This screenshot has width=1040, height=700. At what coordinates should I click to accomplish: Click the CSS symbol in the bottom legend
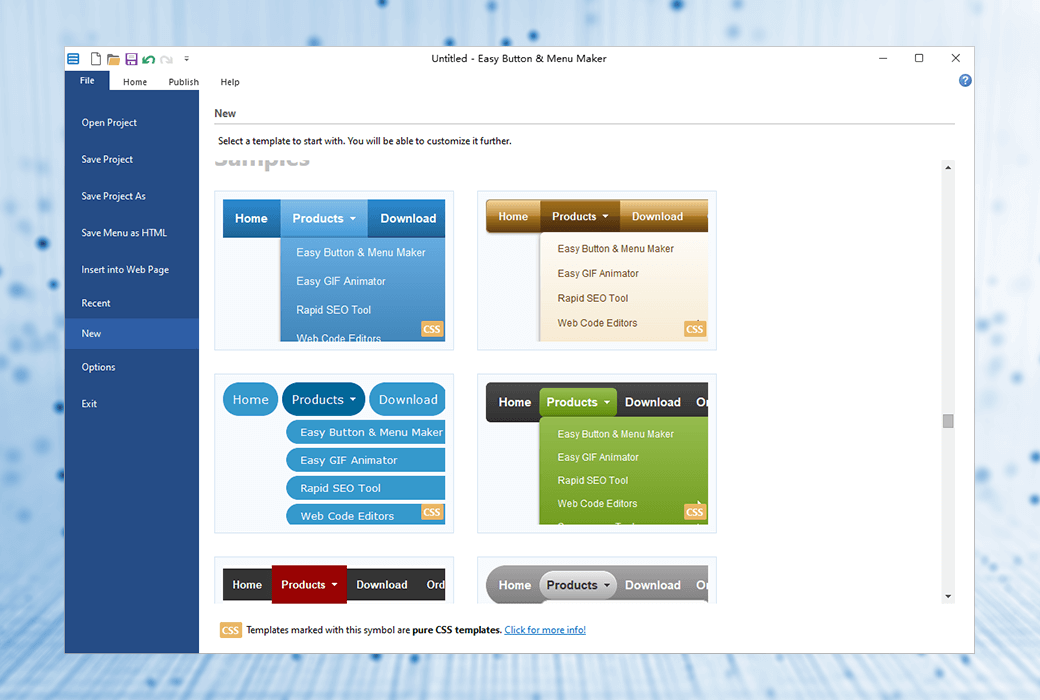click(x=230, y=630)
